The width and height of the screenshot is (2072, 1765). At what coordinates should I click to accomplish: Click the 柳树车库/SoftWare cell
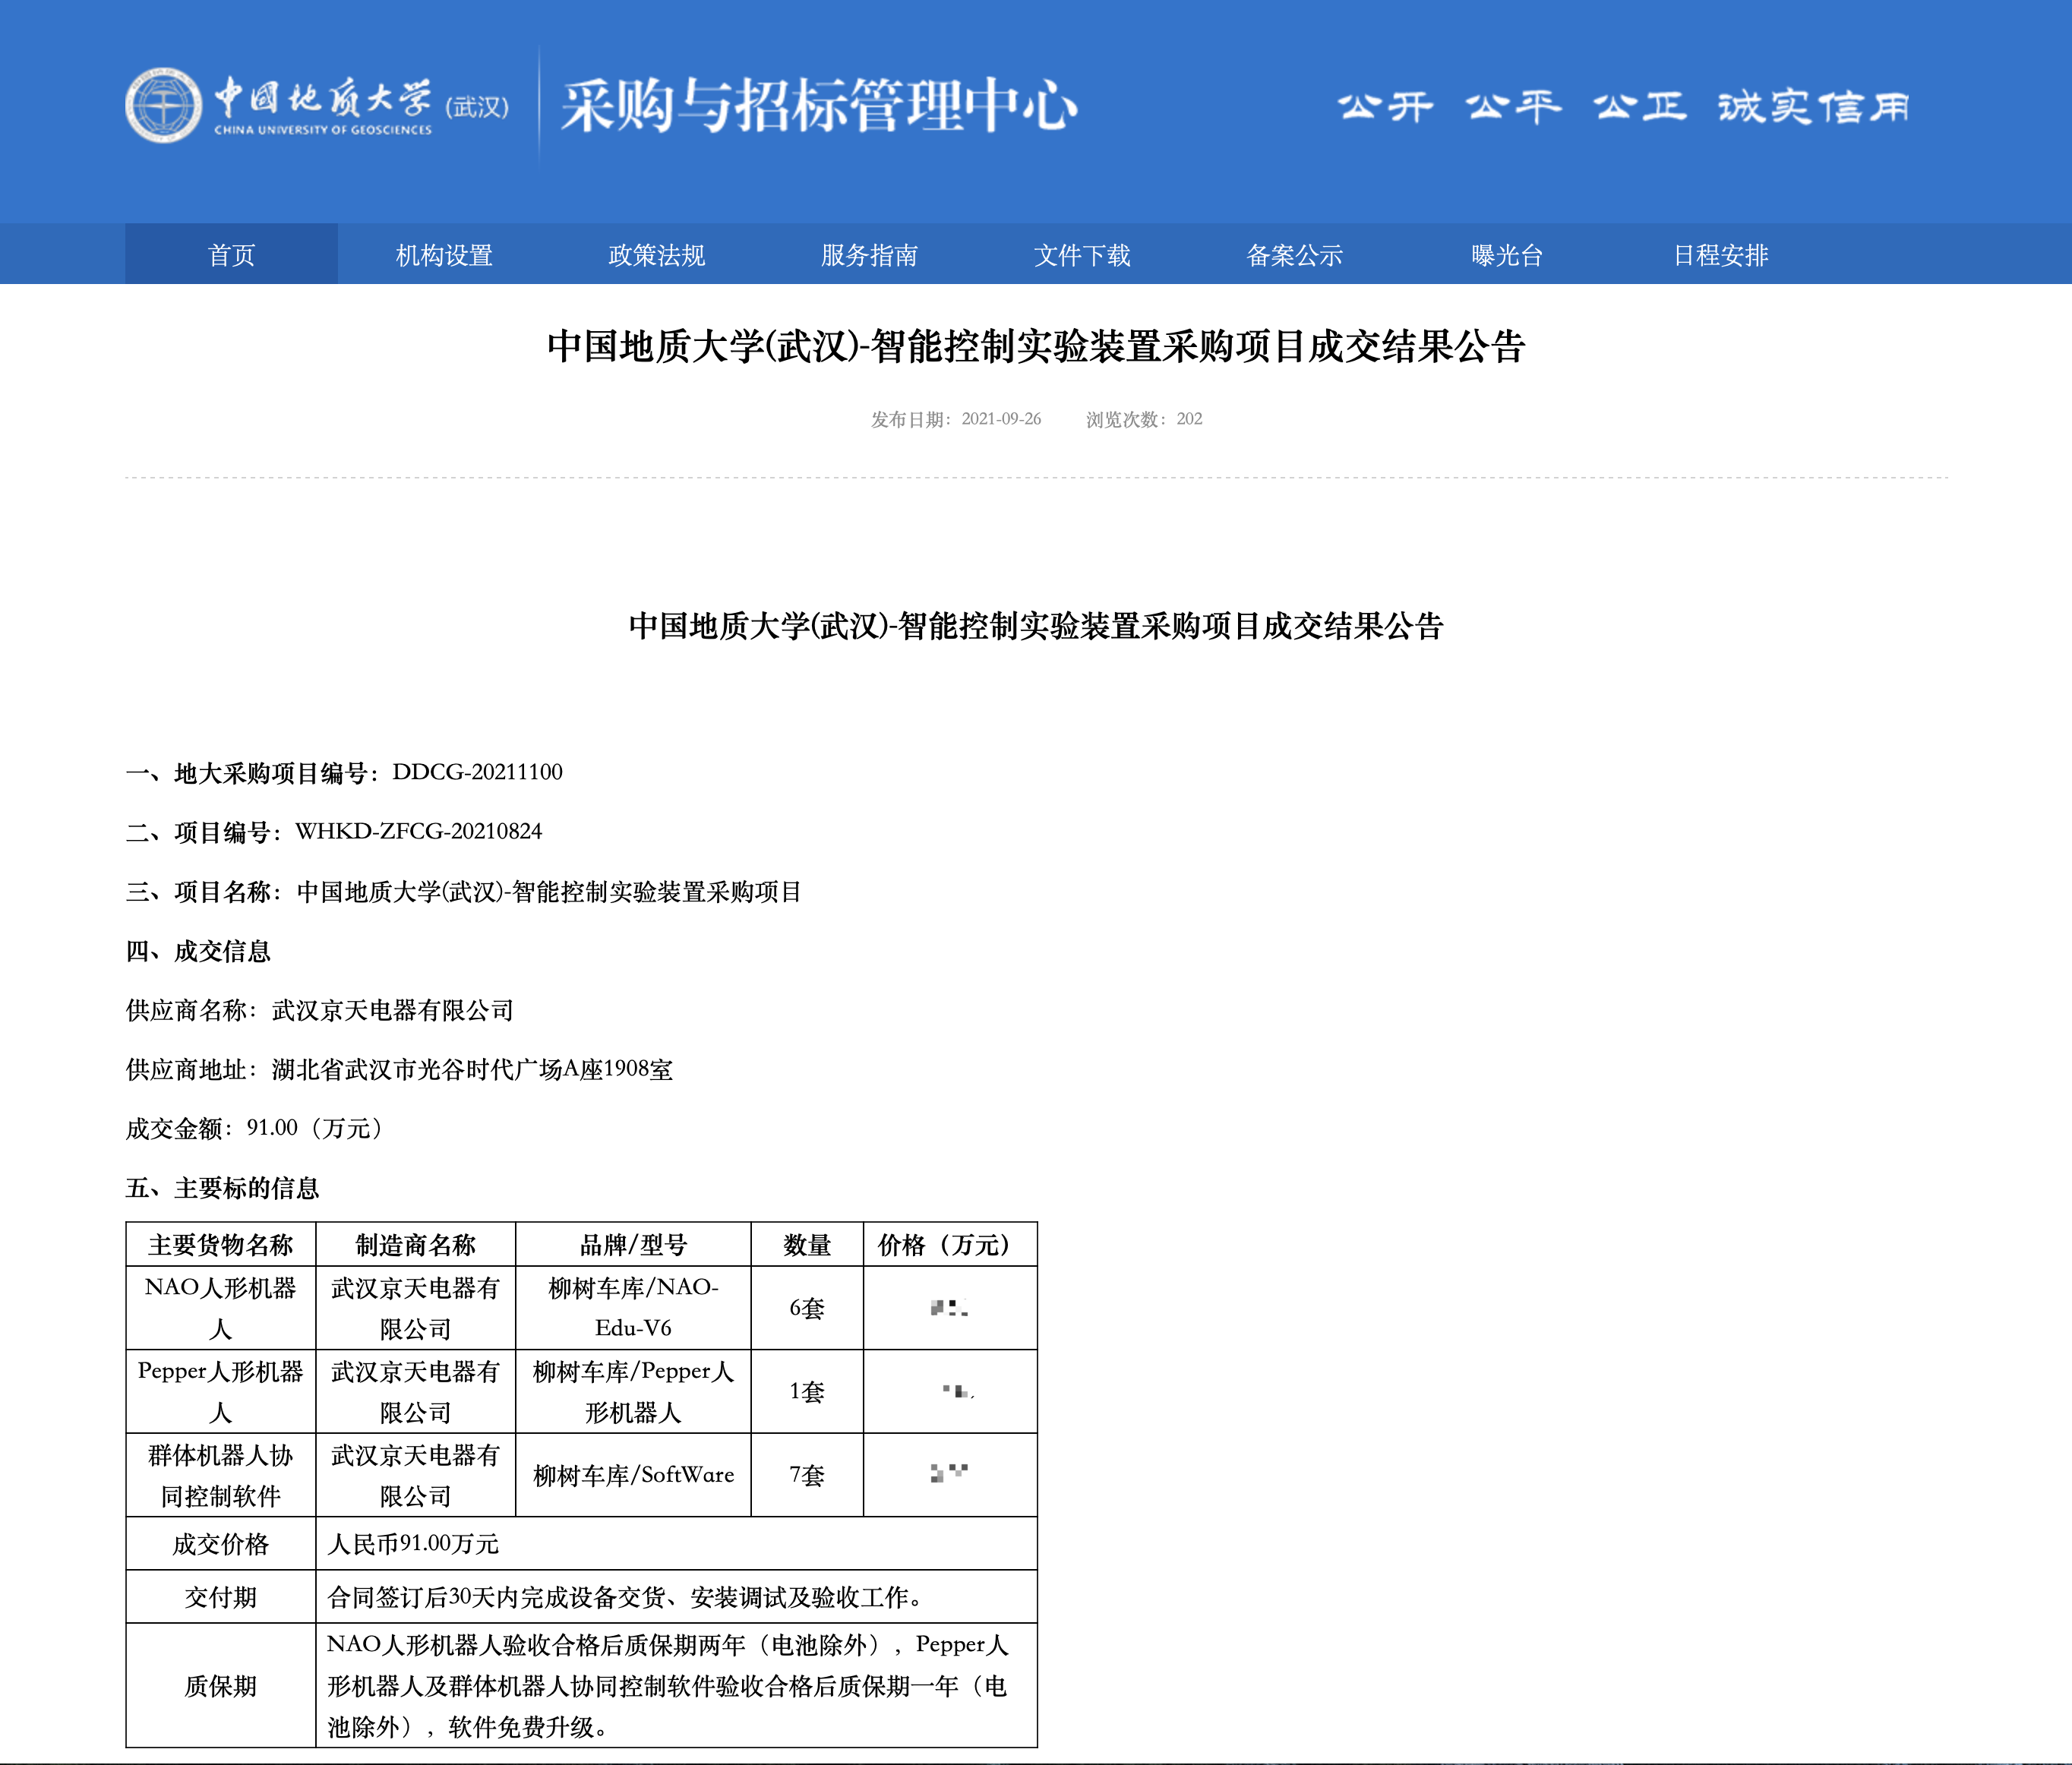[634, 1475]
